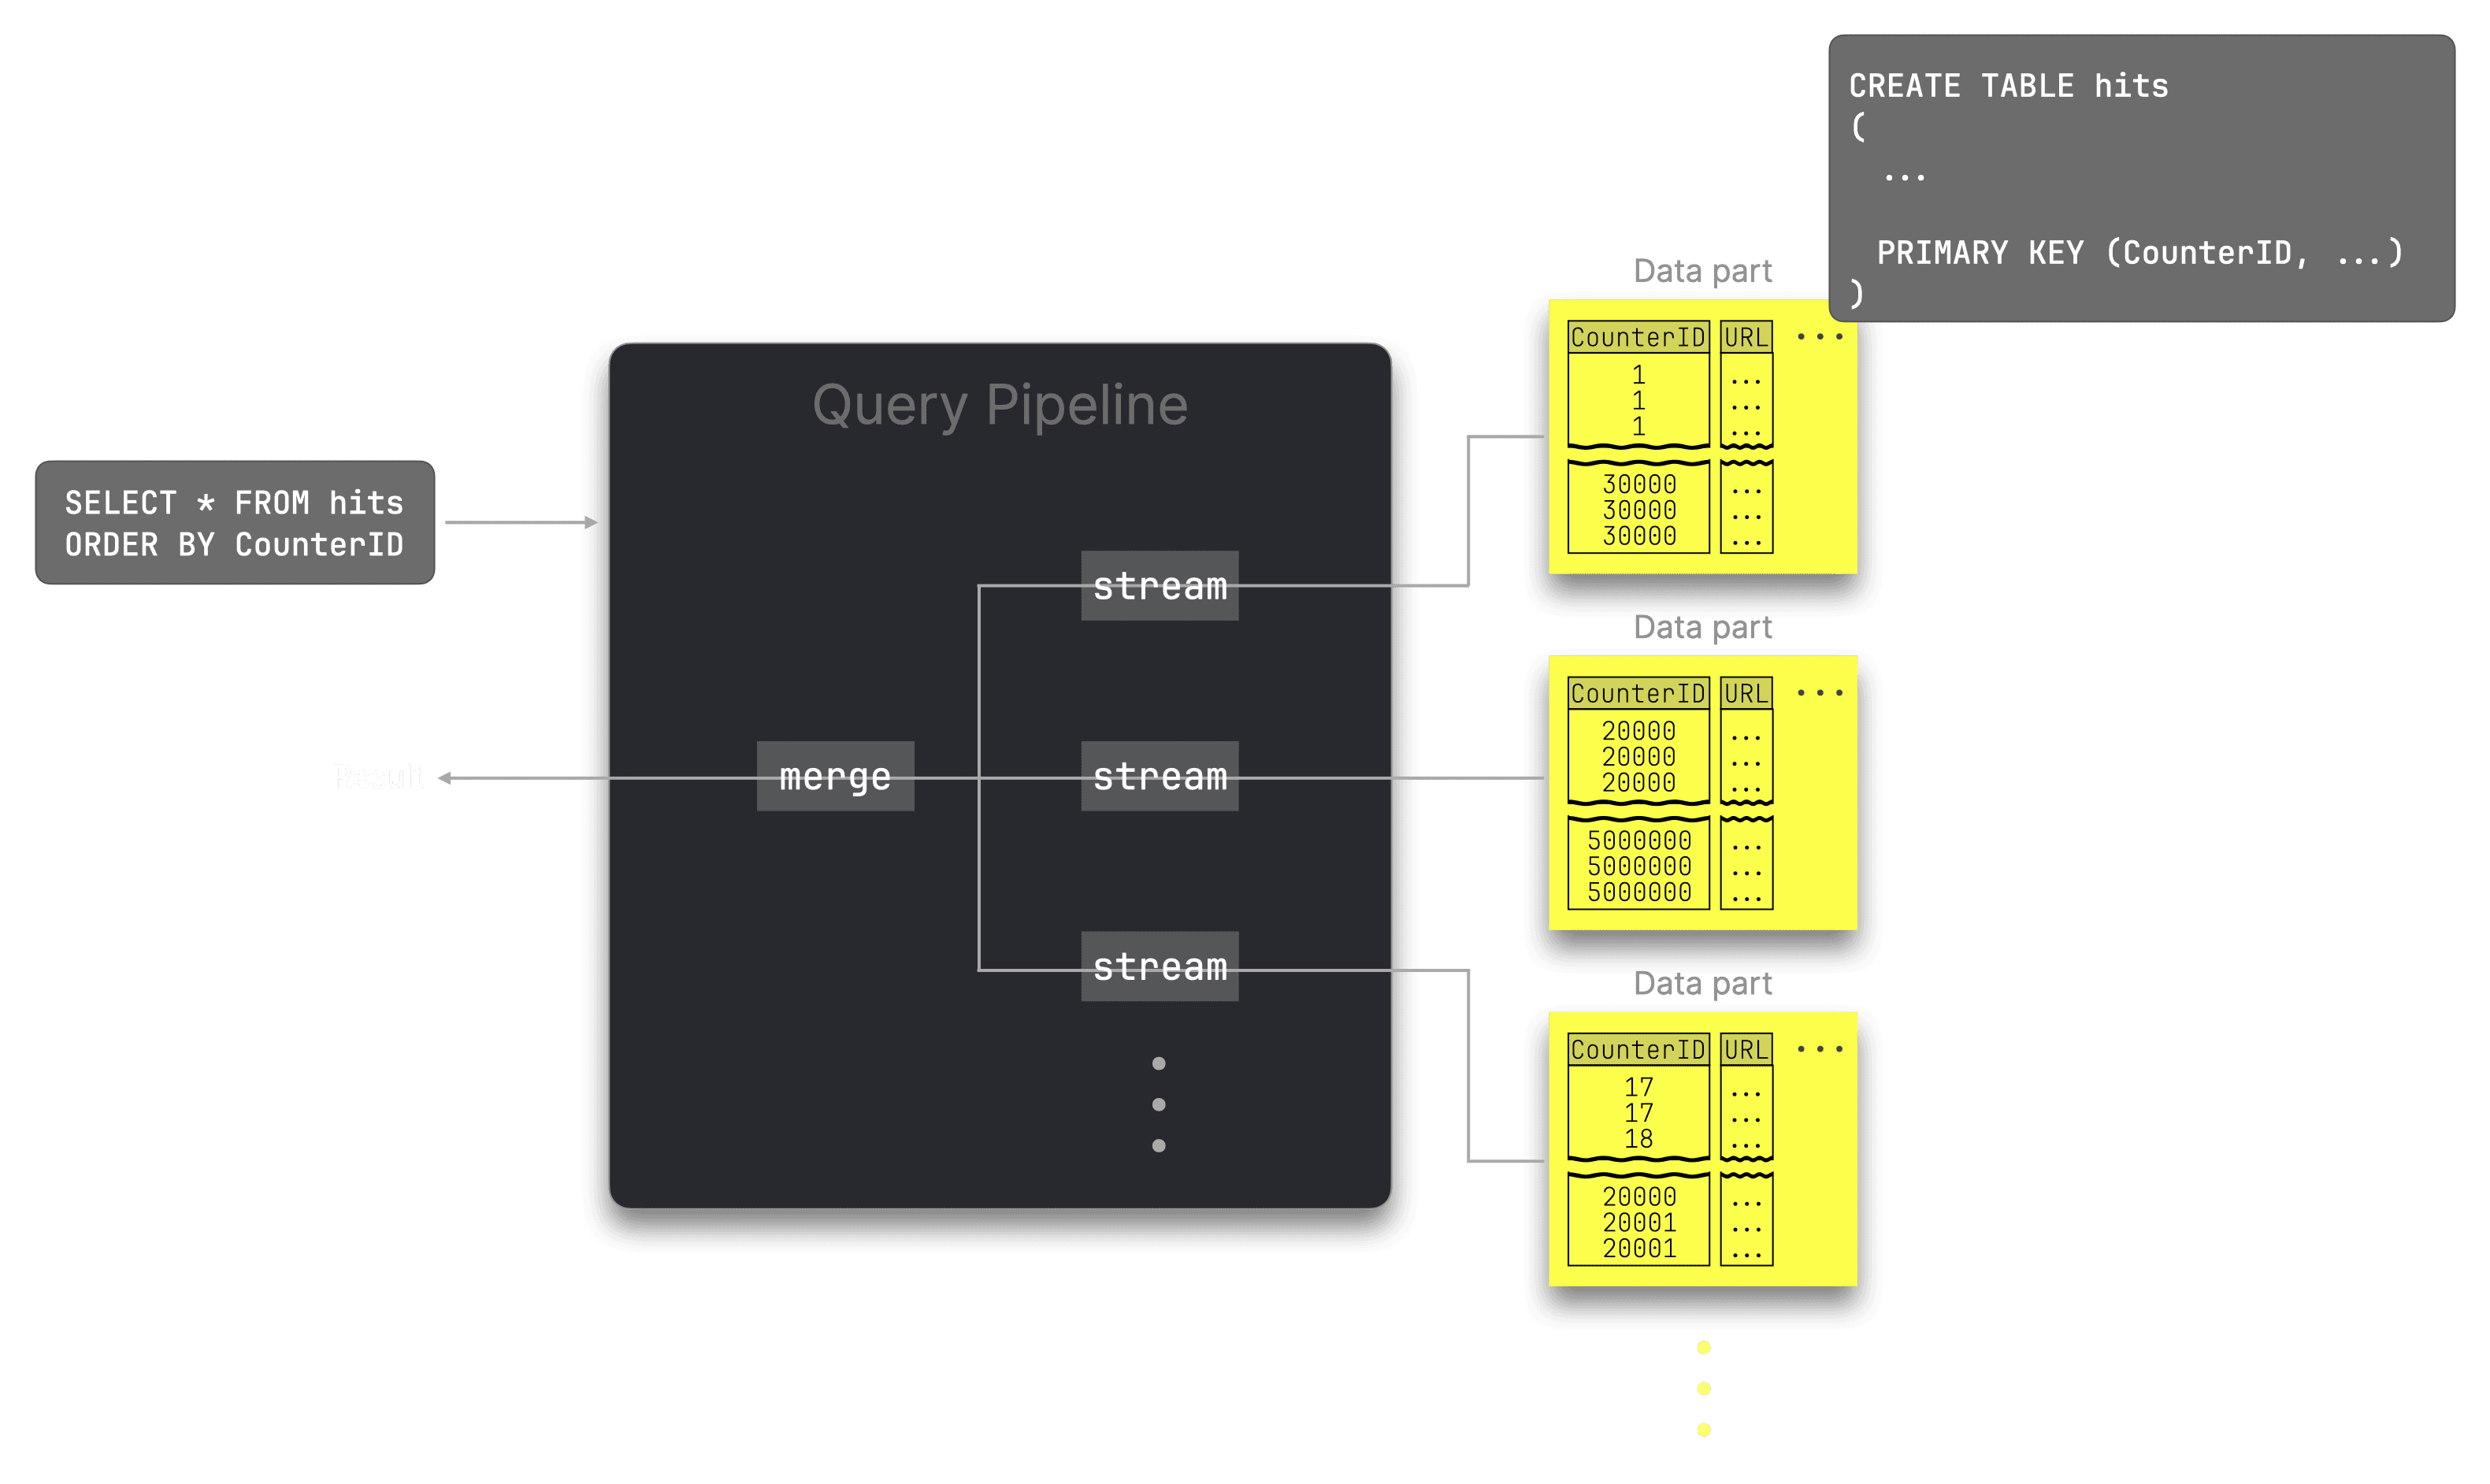The image size is (2490, 1484).
Task: Click the 17, 17, 18 values cell
Action: 1638,1112
